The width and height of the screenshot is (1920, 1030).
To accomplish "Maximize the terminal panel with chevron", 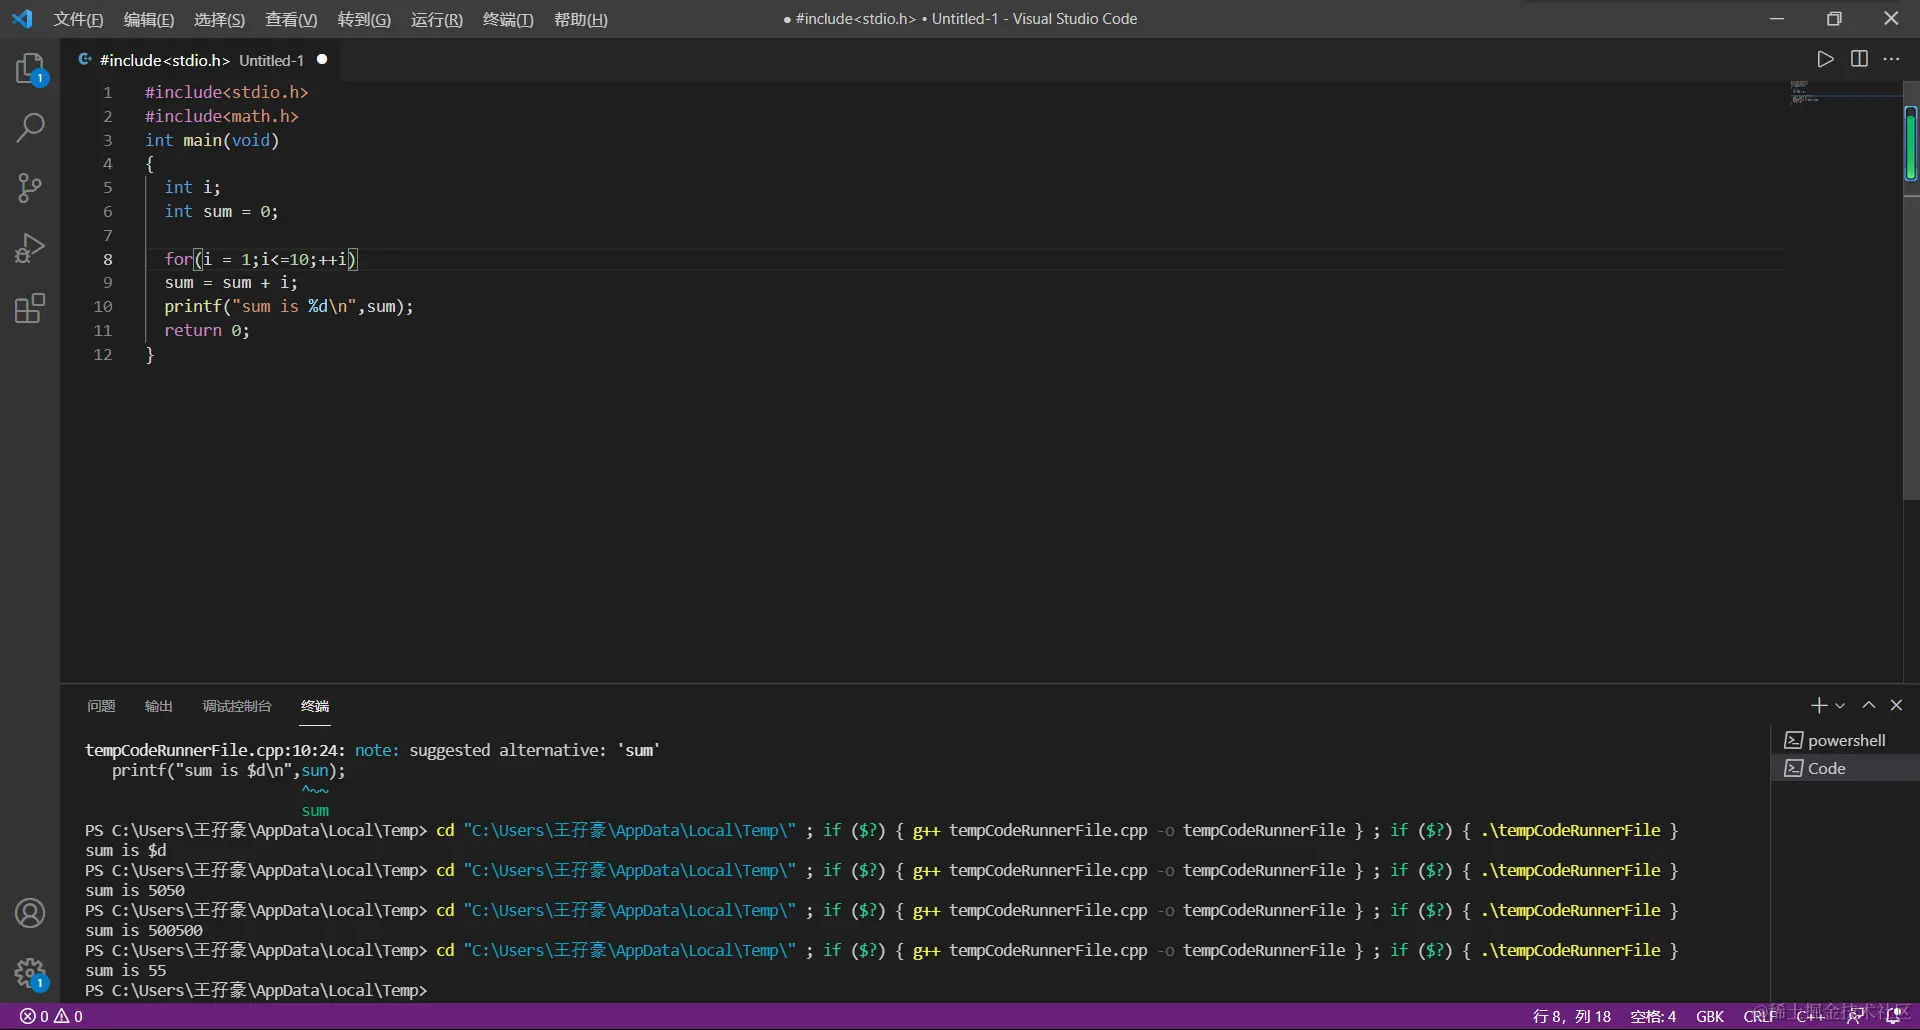I will coord(1868,705).
